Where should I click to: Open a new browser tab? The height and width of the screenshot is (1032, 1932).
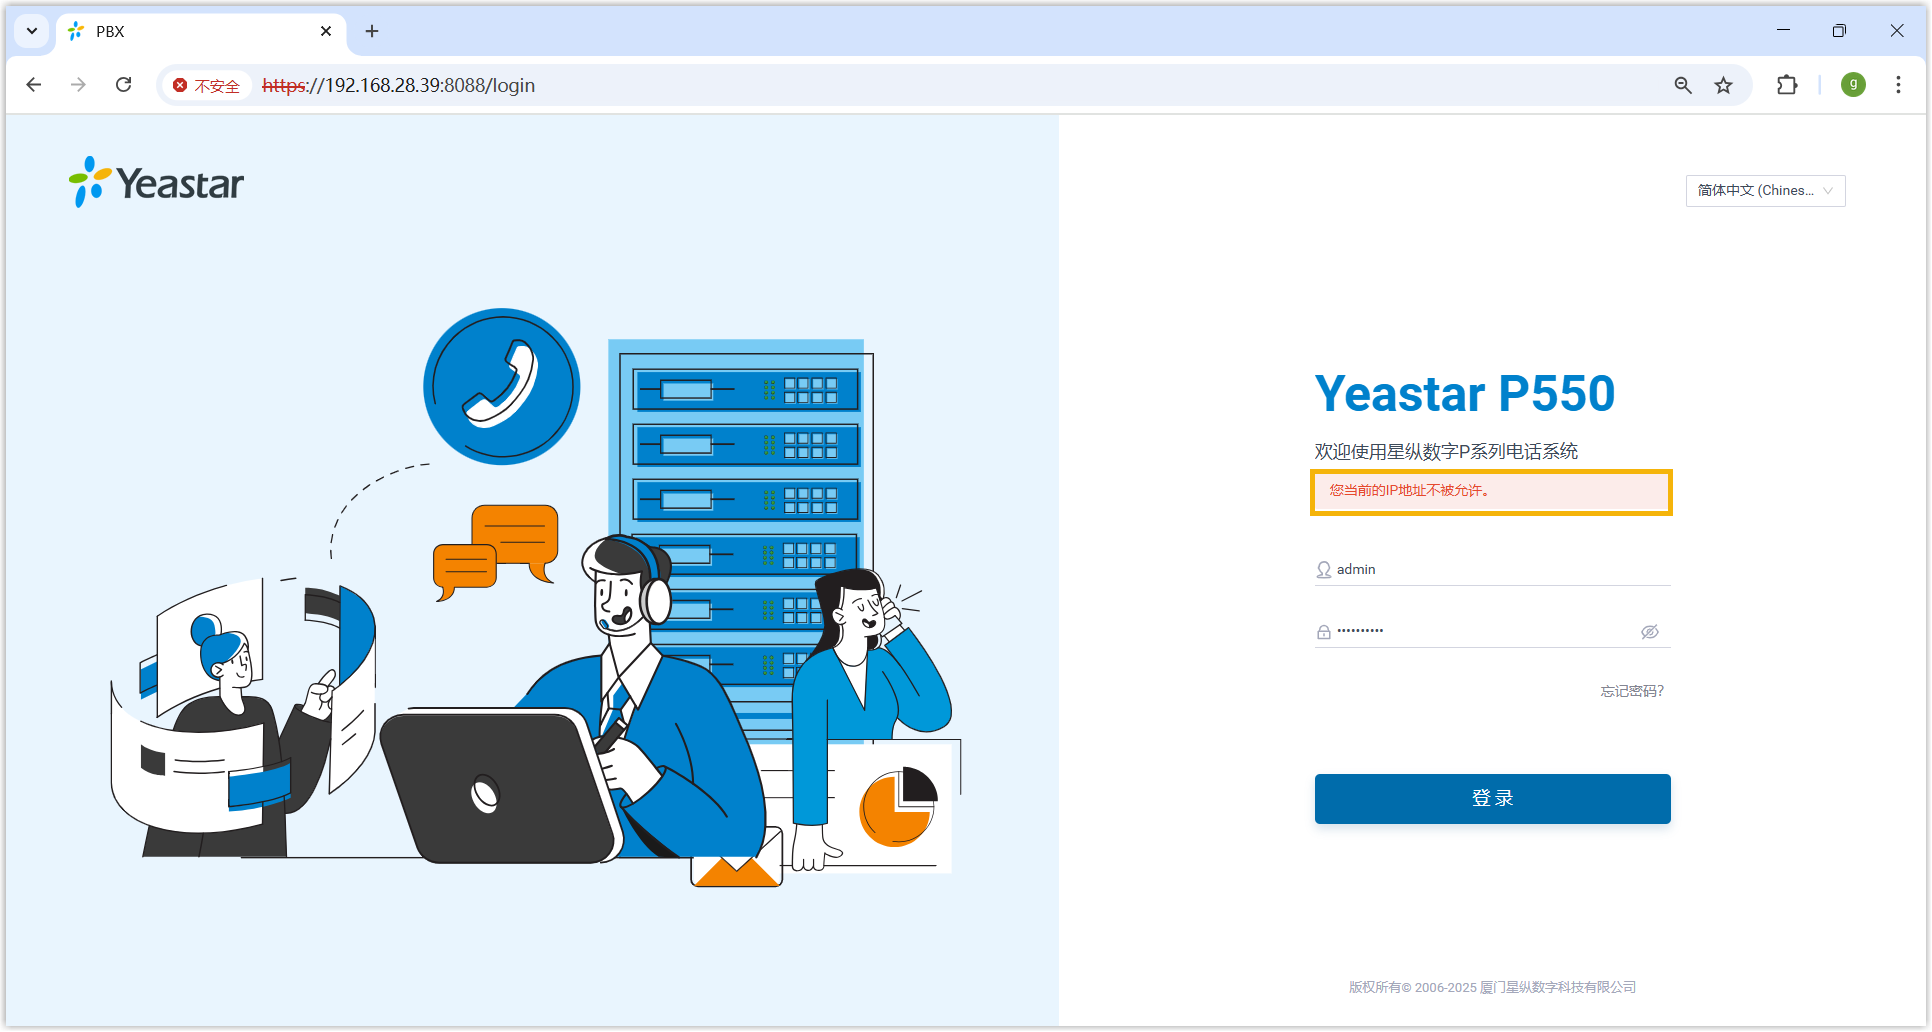(372, 31)
